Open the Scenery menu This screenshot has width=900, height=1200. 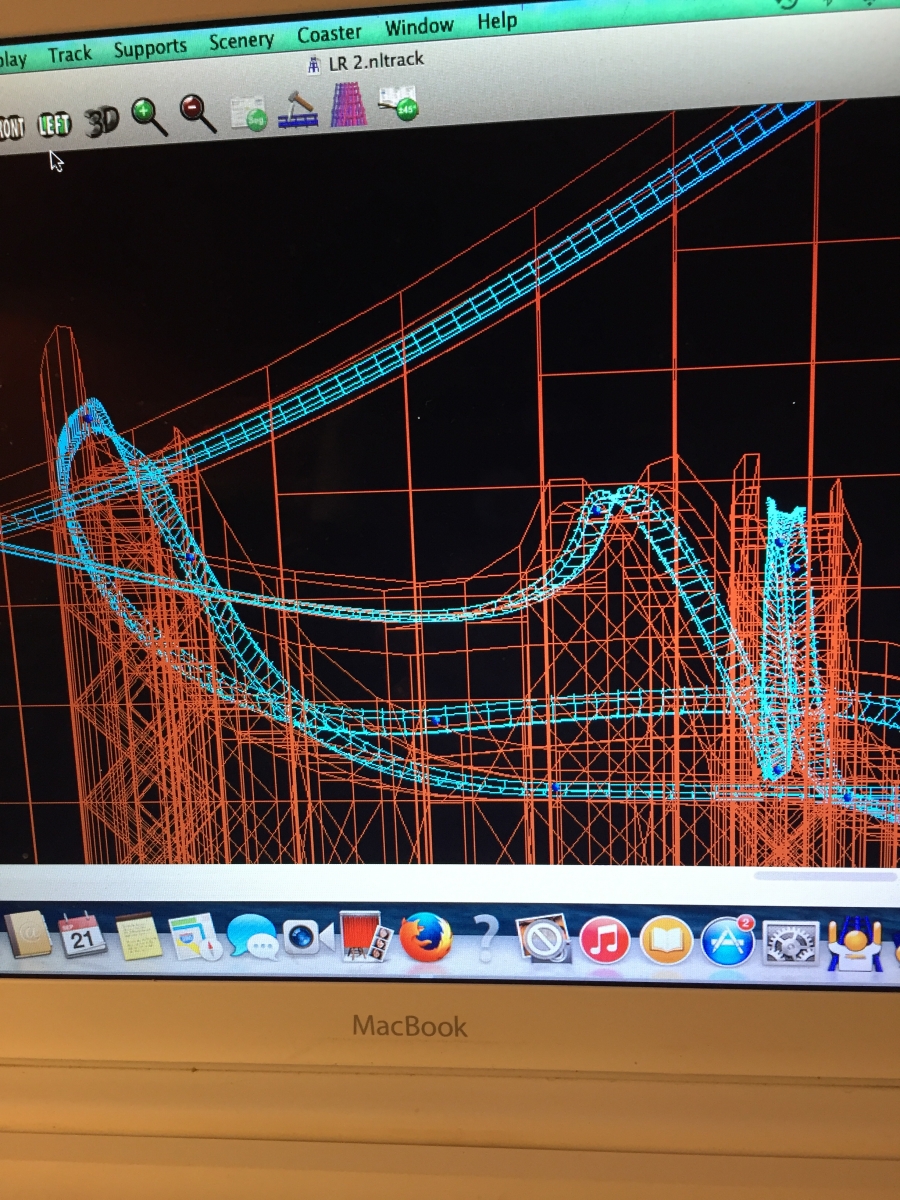pos(241,41)
